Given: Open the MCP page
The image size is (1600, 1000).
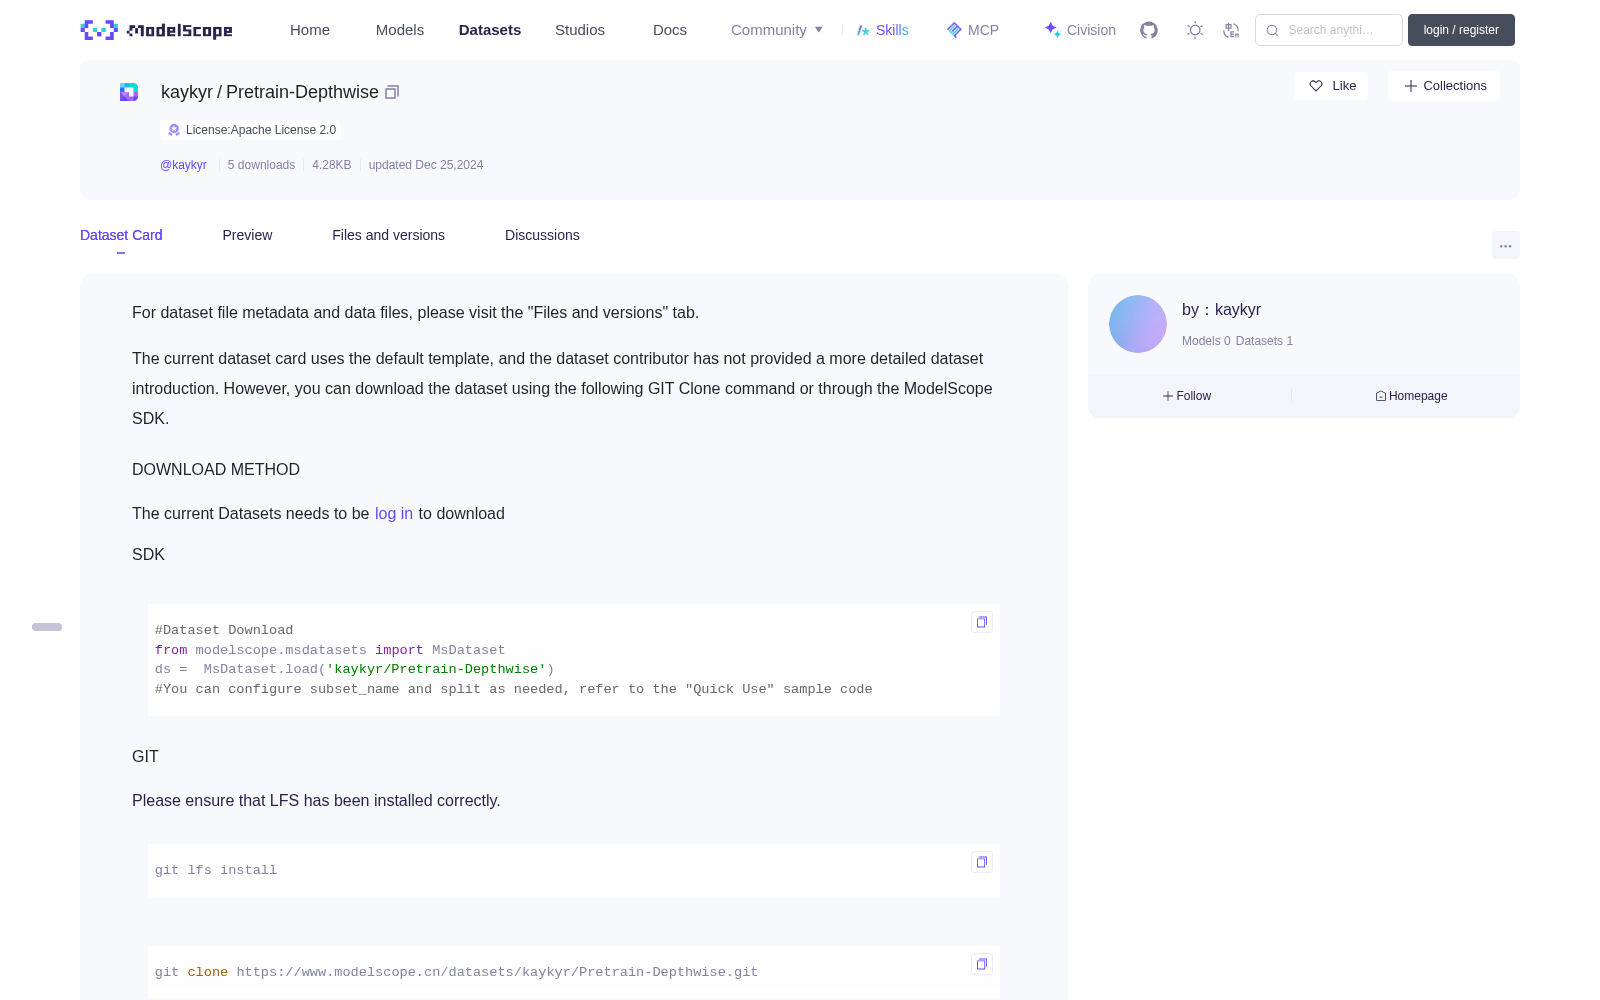Looking at the screenshot, I should pos(973,30).
